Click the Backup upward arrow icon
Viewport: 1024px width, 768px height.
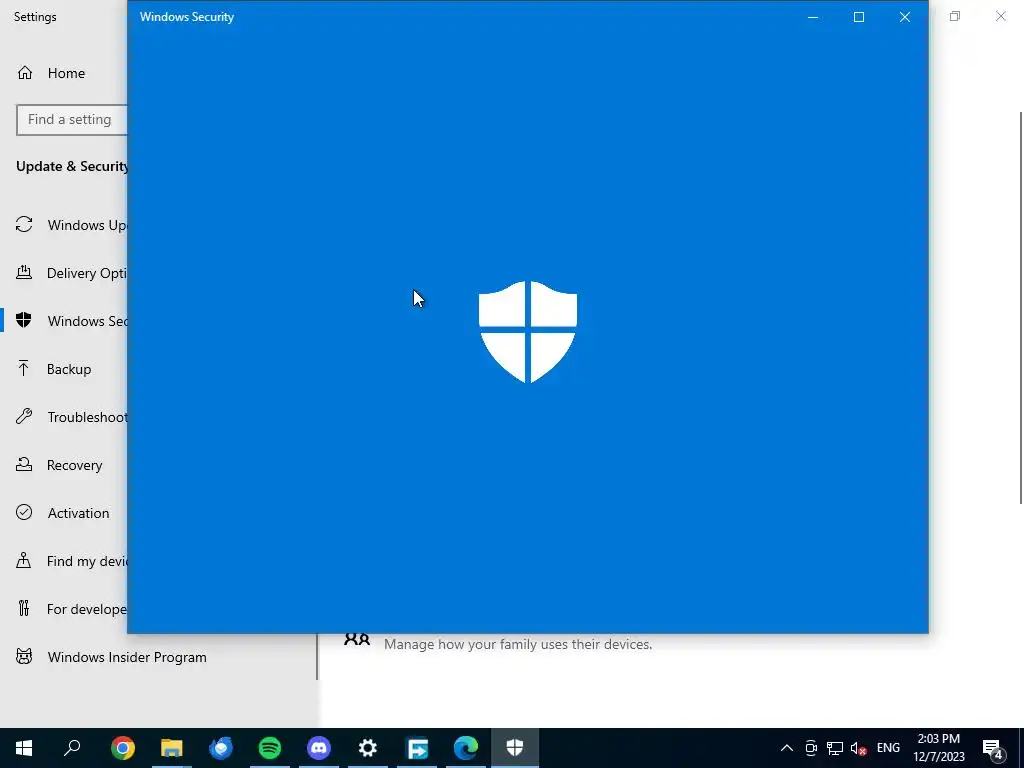(x=24, y=368)
